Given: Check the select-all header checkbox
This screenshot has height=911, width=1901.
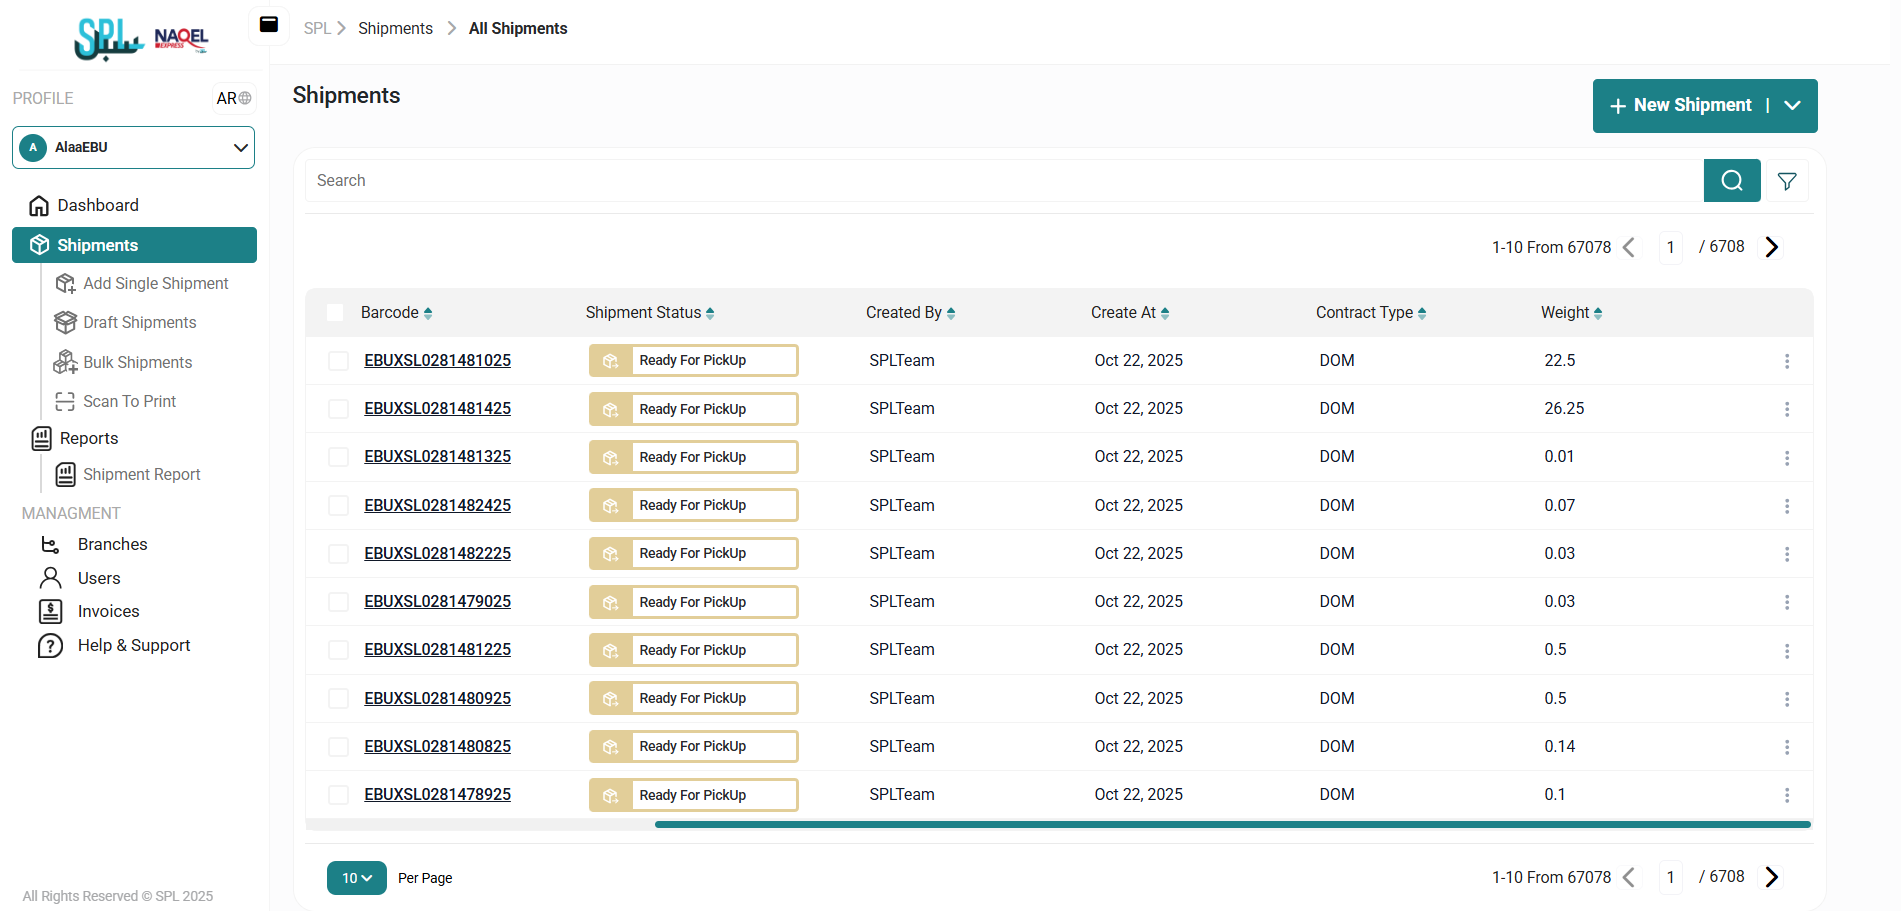Looking at the screenshot, I should click(335, 313).
